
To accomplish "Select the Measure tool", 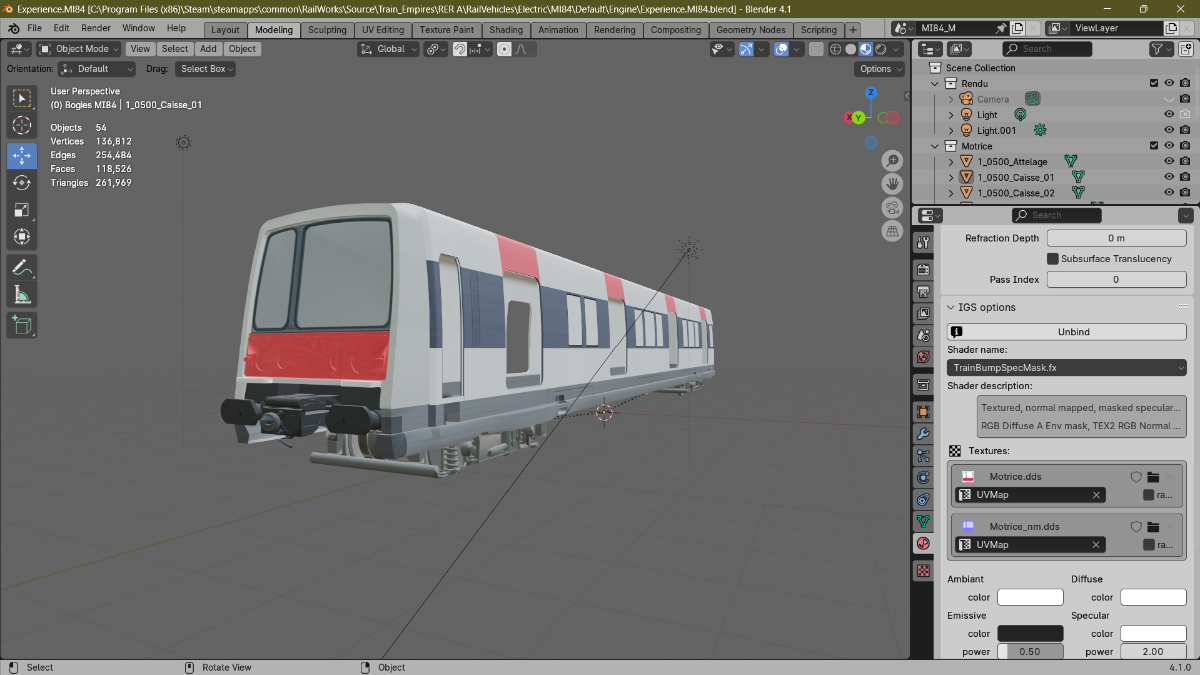I will tap(22, 295).
